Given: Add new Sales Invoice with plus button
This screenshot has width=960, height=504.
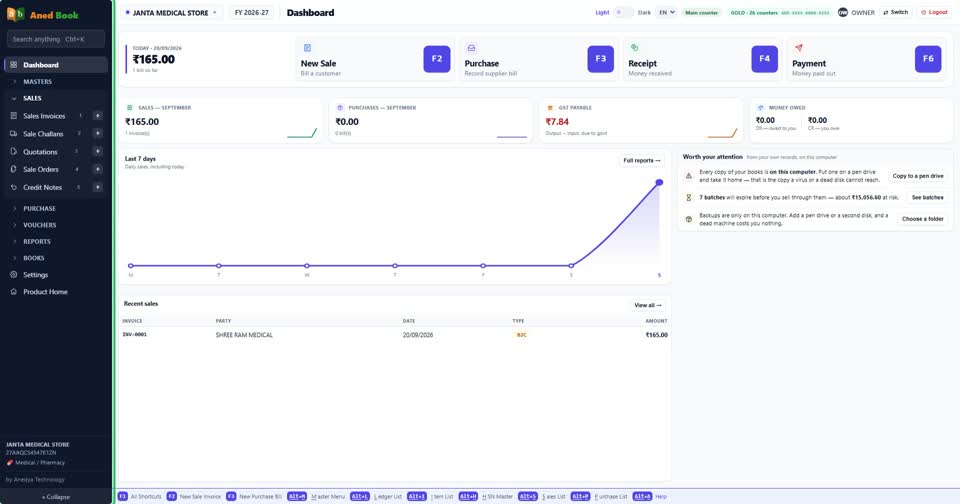Looking at the screenshot, I should [97, 116].
